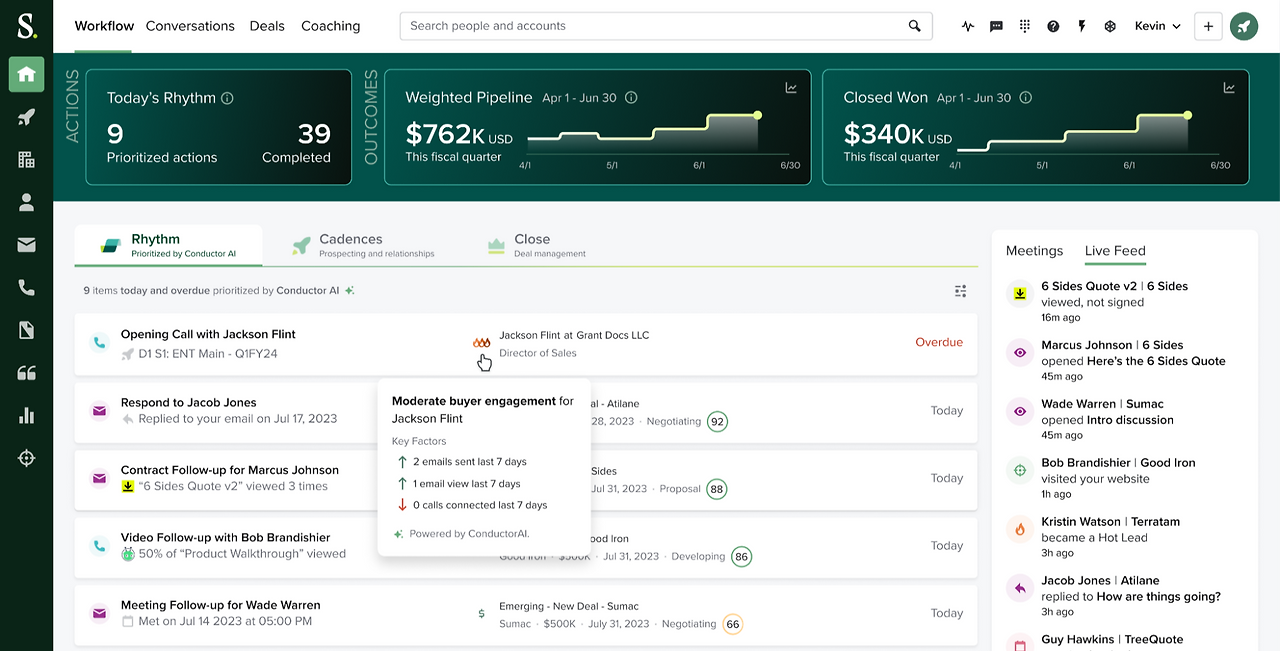Open the Help question-mark icon

click(x=1053, y=26)
